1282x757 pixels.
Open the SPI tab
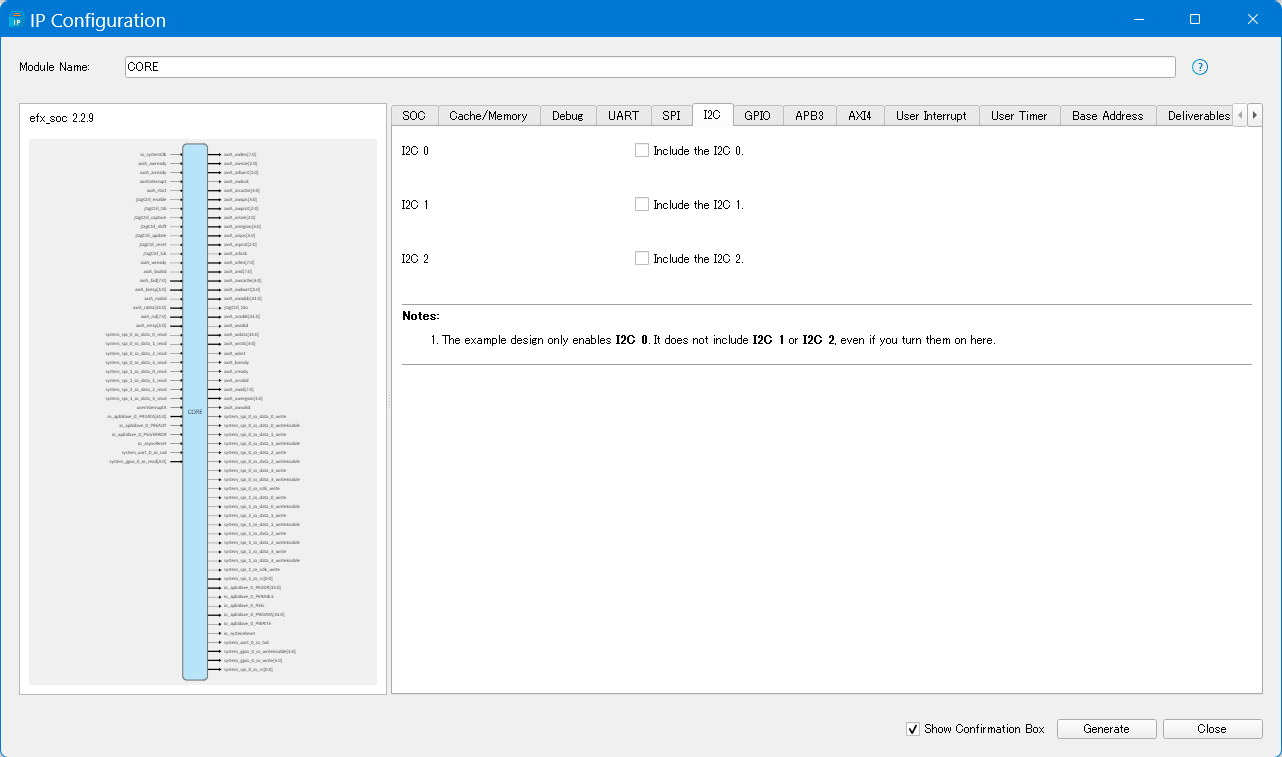tap(671, 116)
